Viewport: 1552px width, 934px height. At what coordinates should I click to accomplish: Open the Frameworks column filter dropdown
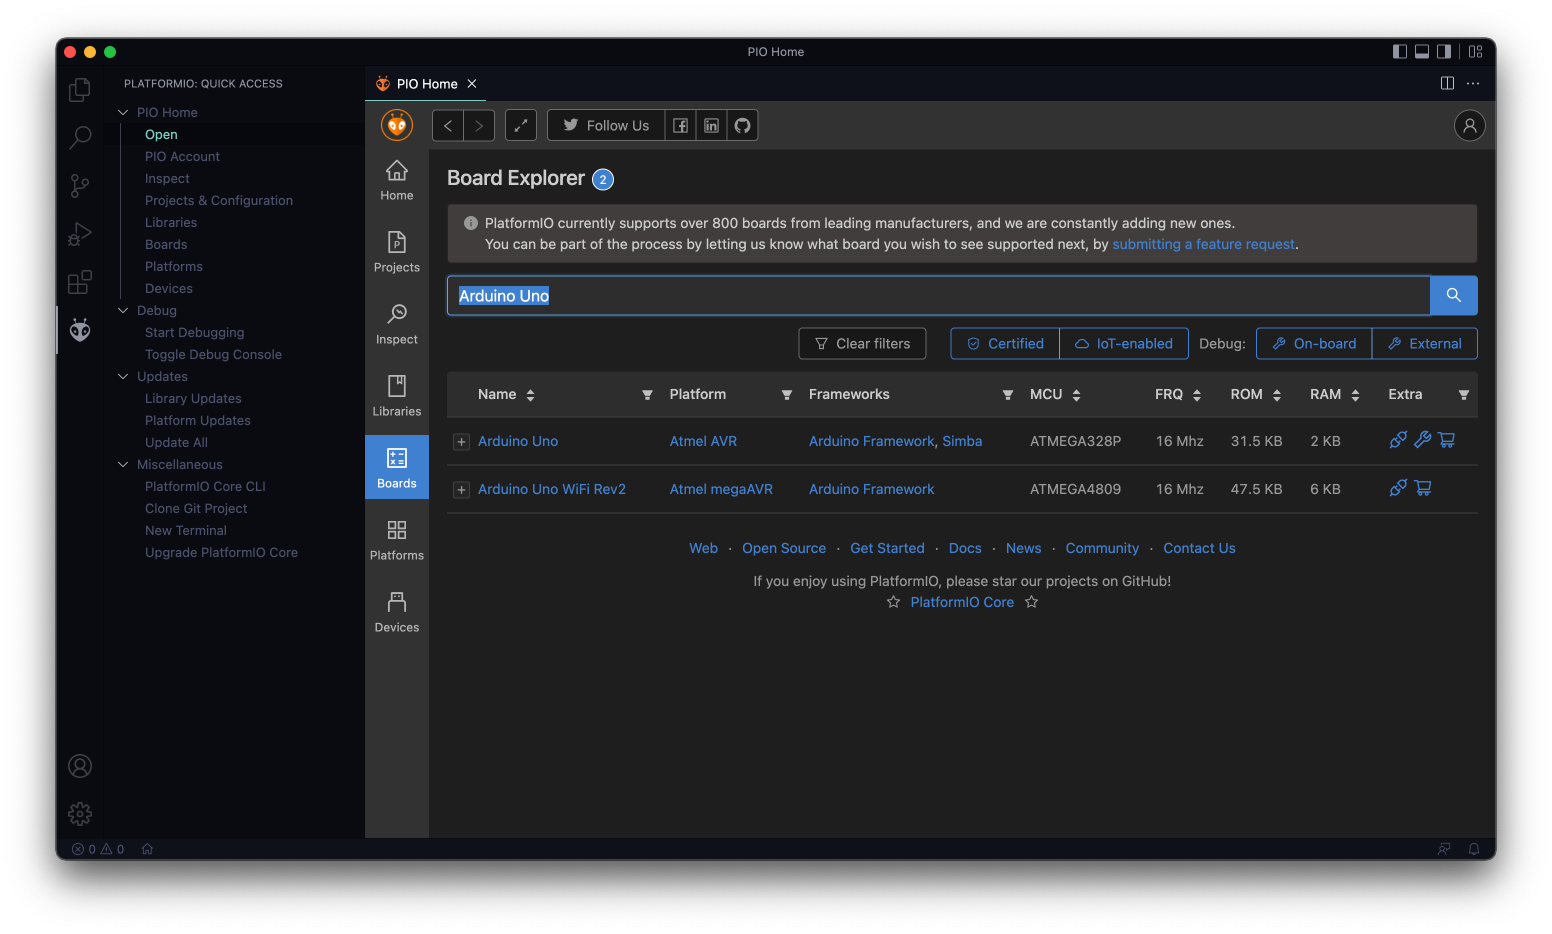[x=1008, y=395]
